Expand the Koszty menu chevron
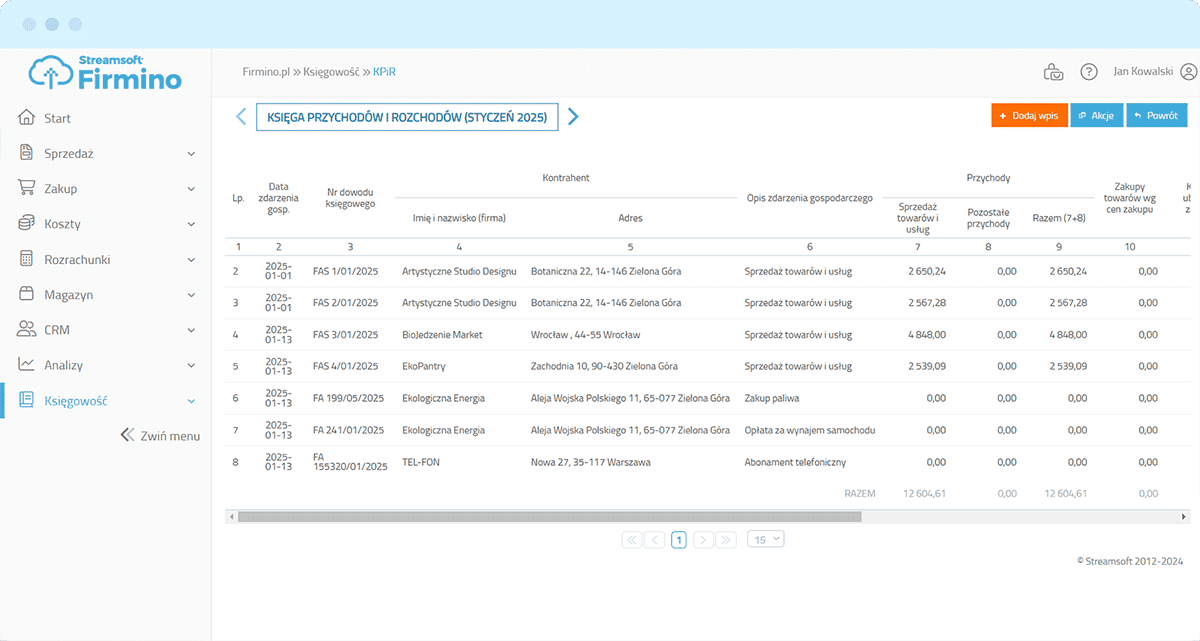 191,224
